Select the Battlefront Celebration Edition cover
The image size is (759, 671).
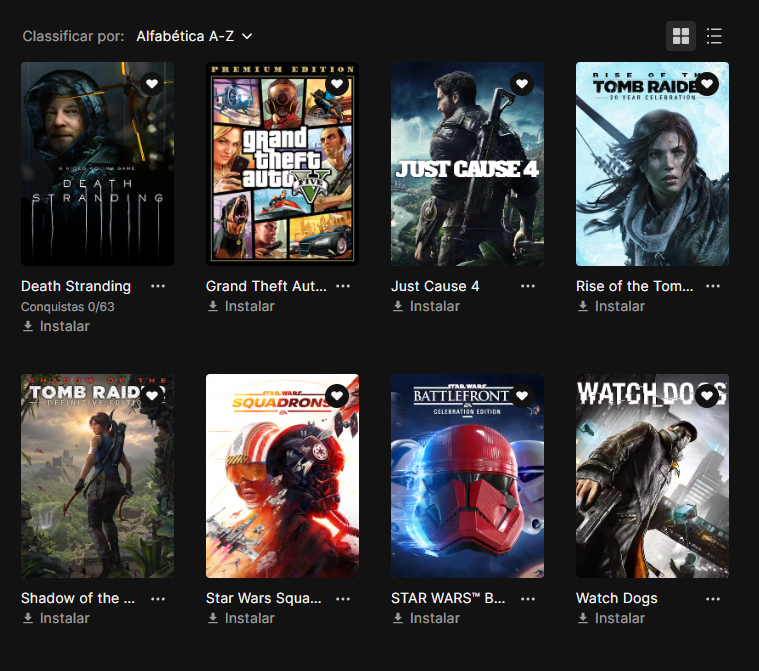pyautogui.click(x=467, y=476)
